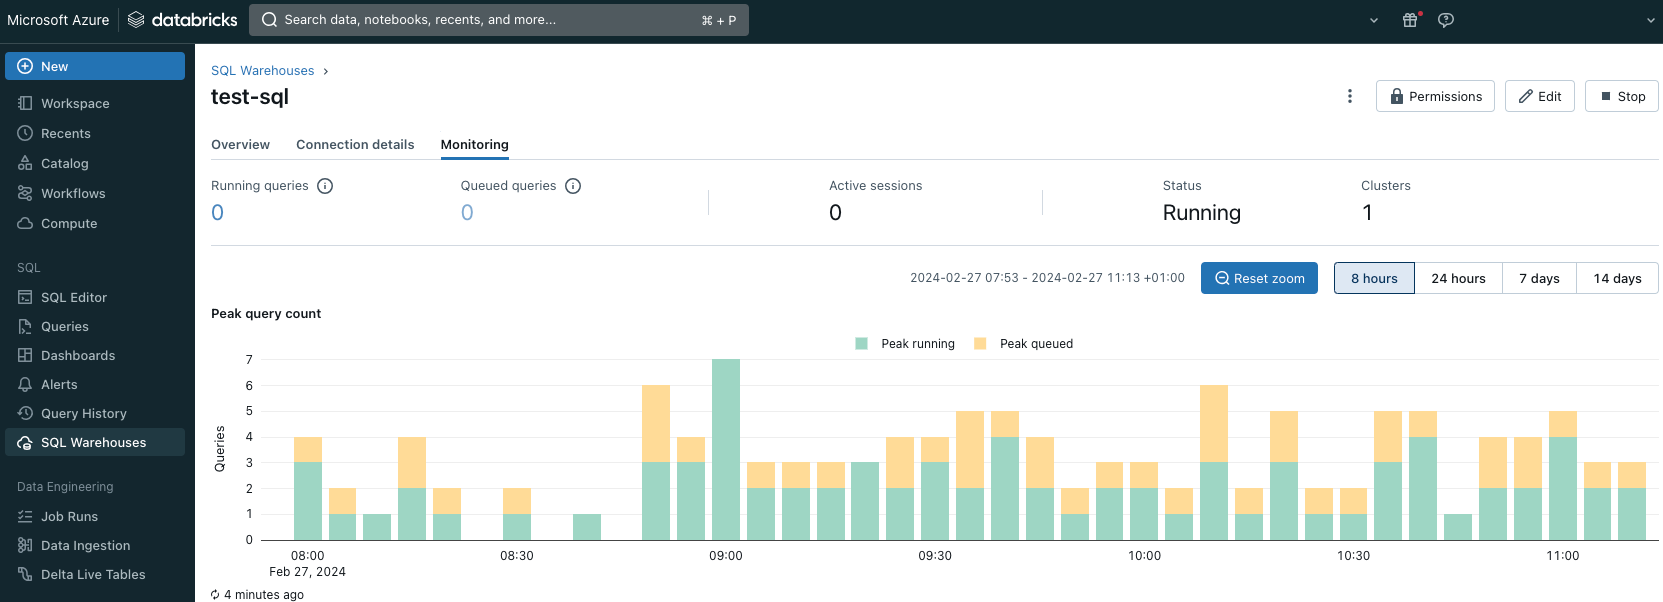Open Delta Live Tables from the sidebar

coord(95,574)
